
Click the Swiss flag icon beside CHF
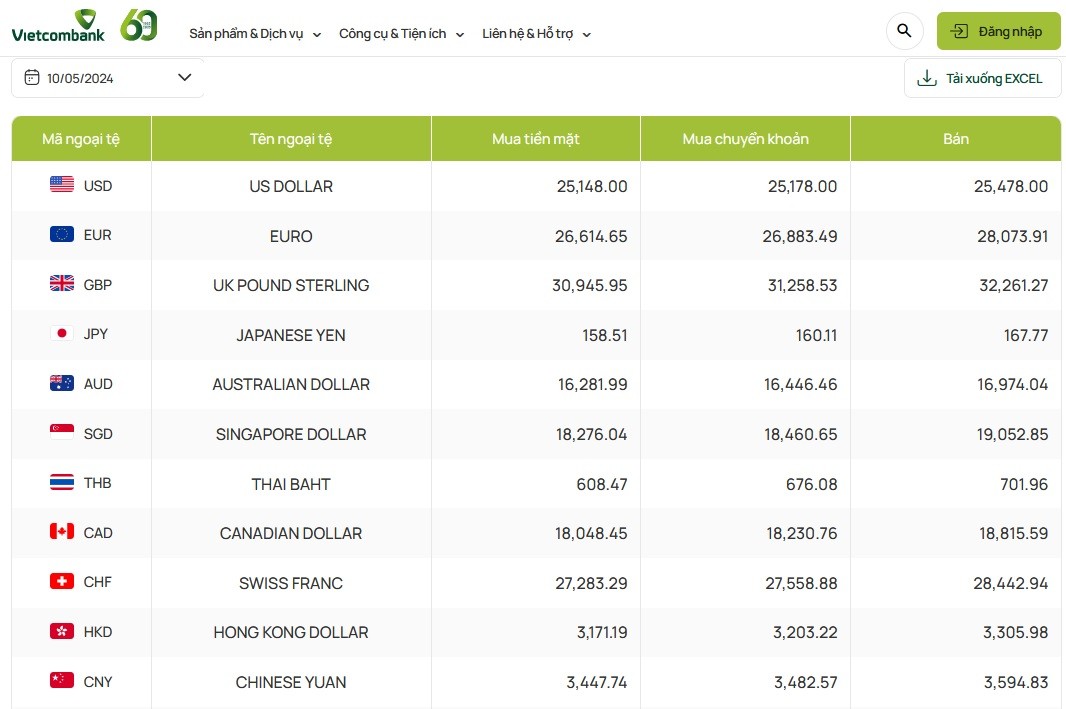coord(62,581)
